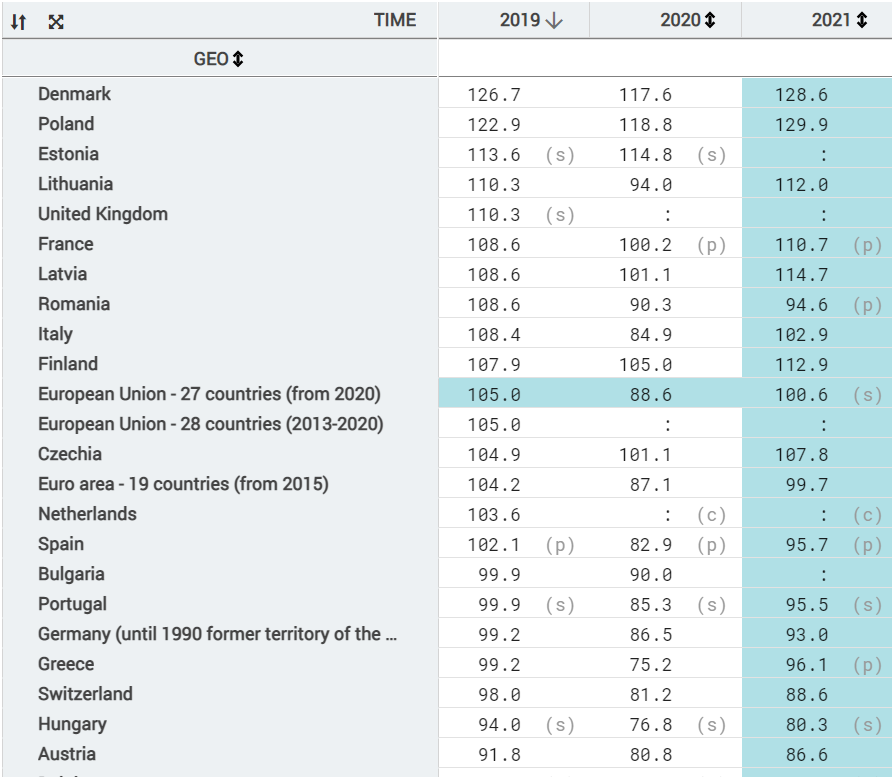Click Hungary's 2020 value 76.8

point(650,725)
